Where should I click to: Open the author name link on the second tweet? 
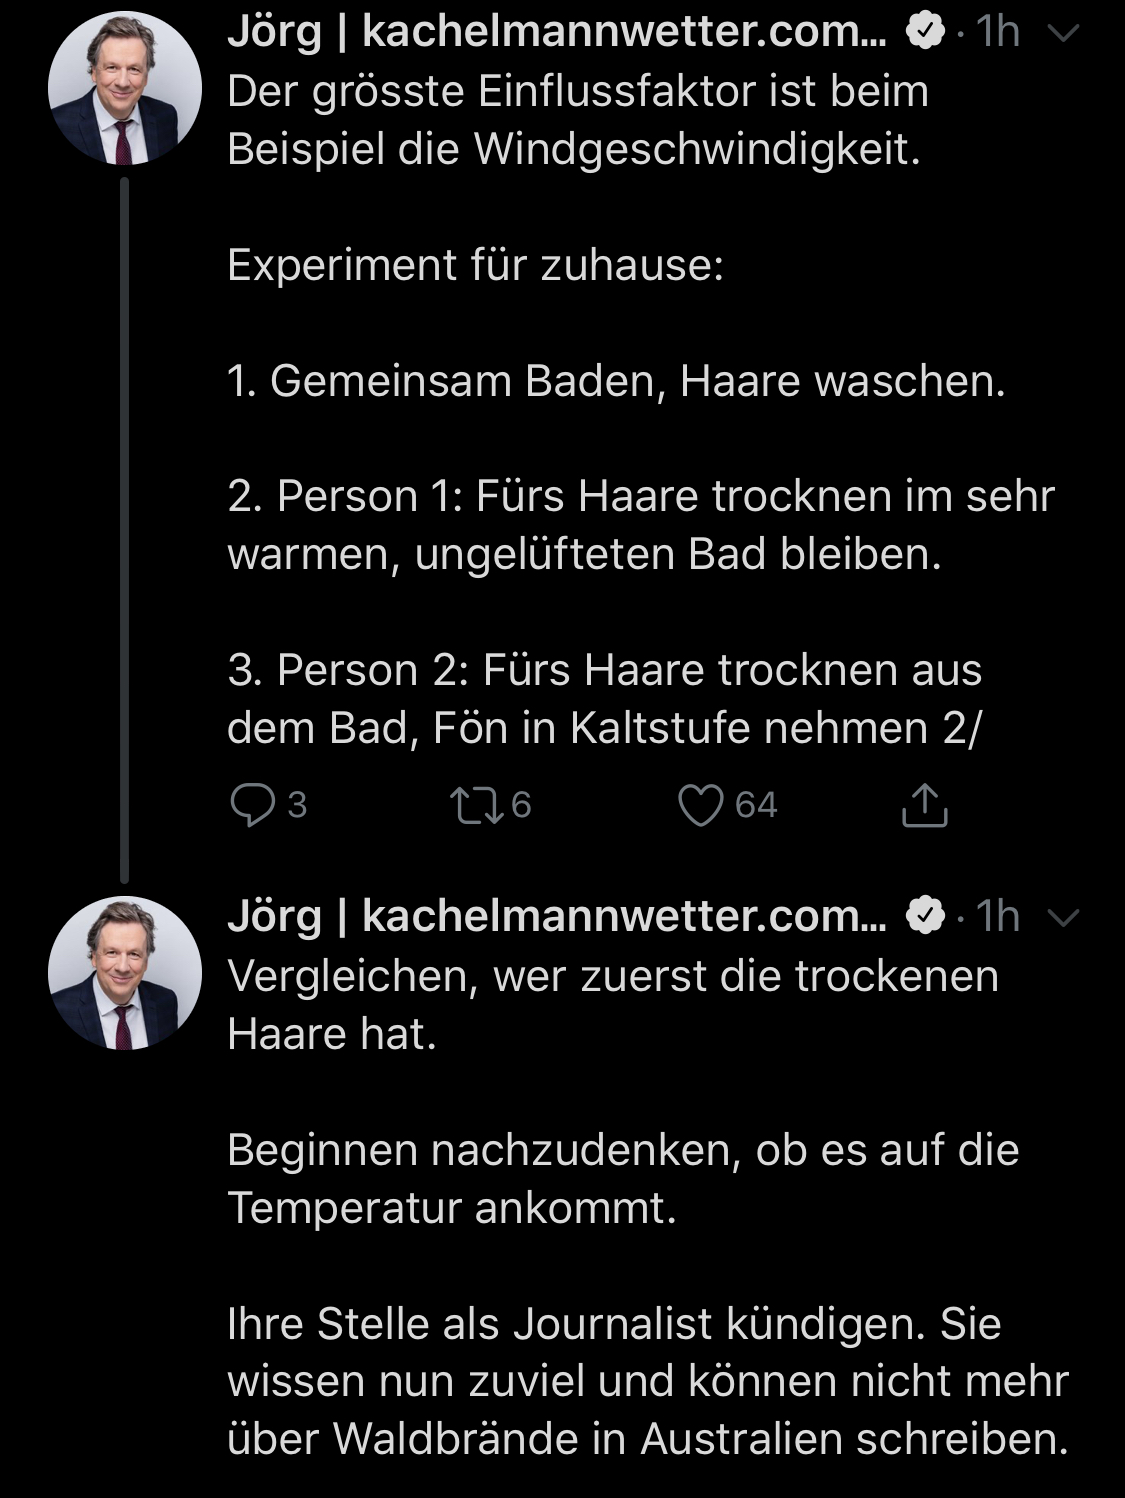pos(556,916)
